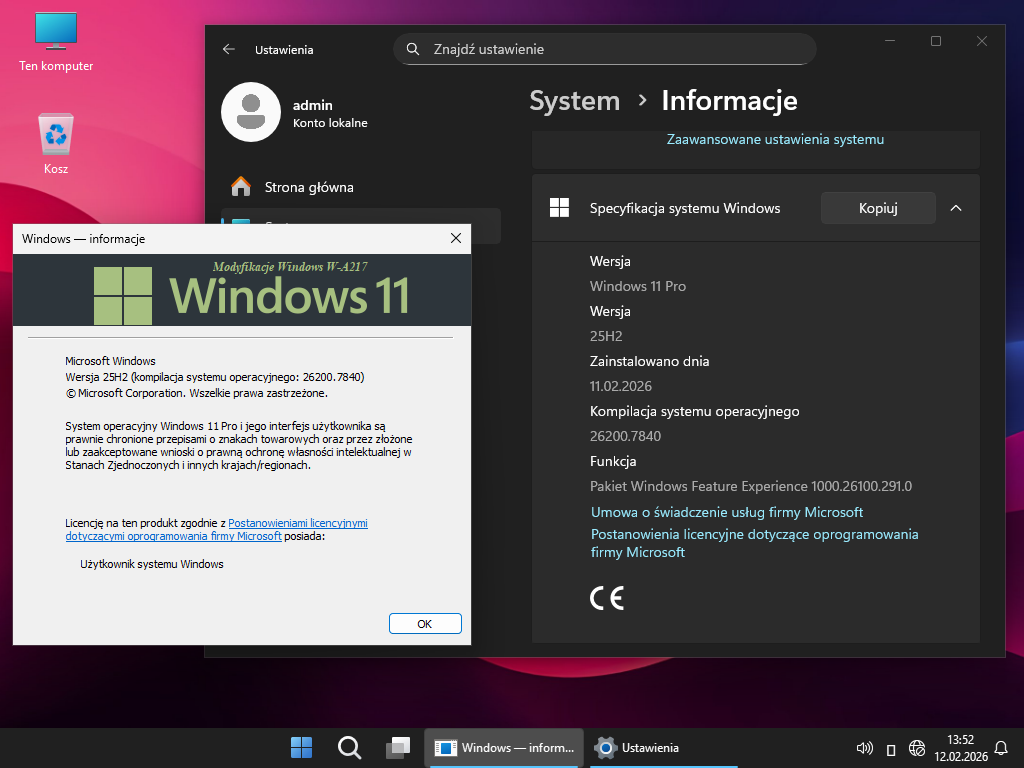Open Zaawansowane ustawienia systemu link
The width and height of the screenshot is (1024, 768).
[x=775, y=140]
